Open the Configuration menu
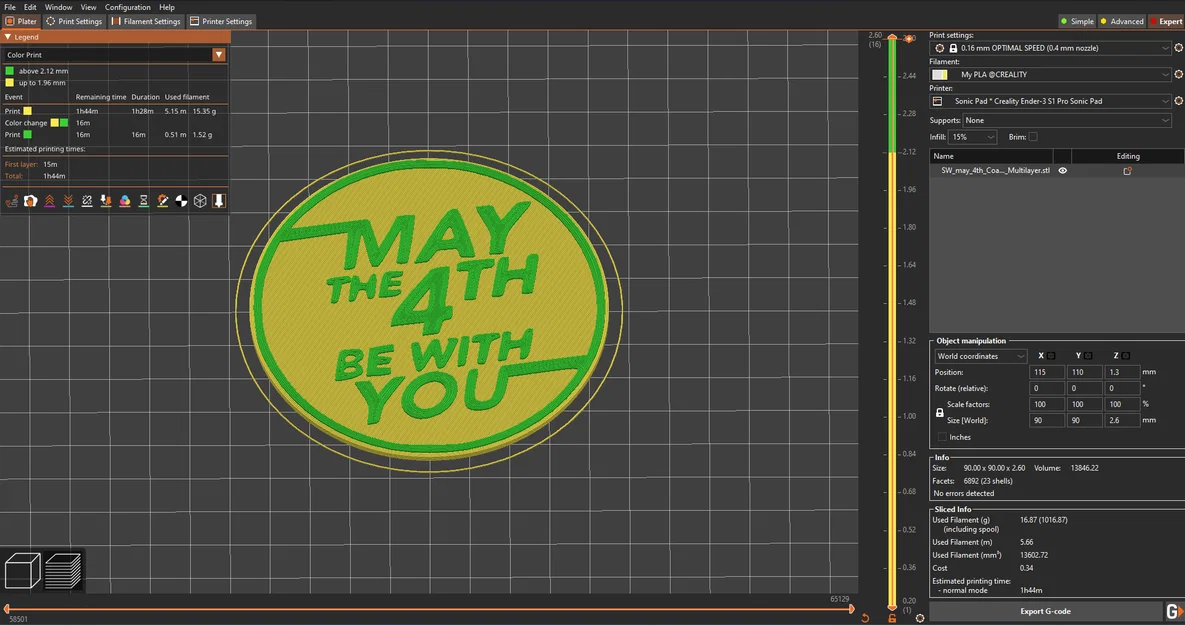Viewport: 1185px width, 625px height. click(x=127, y=7)
